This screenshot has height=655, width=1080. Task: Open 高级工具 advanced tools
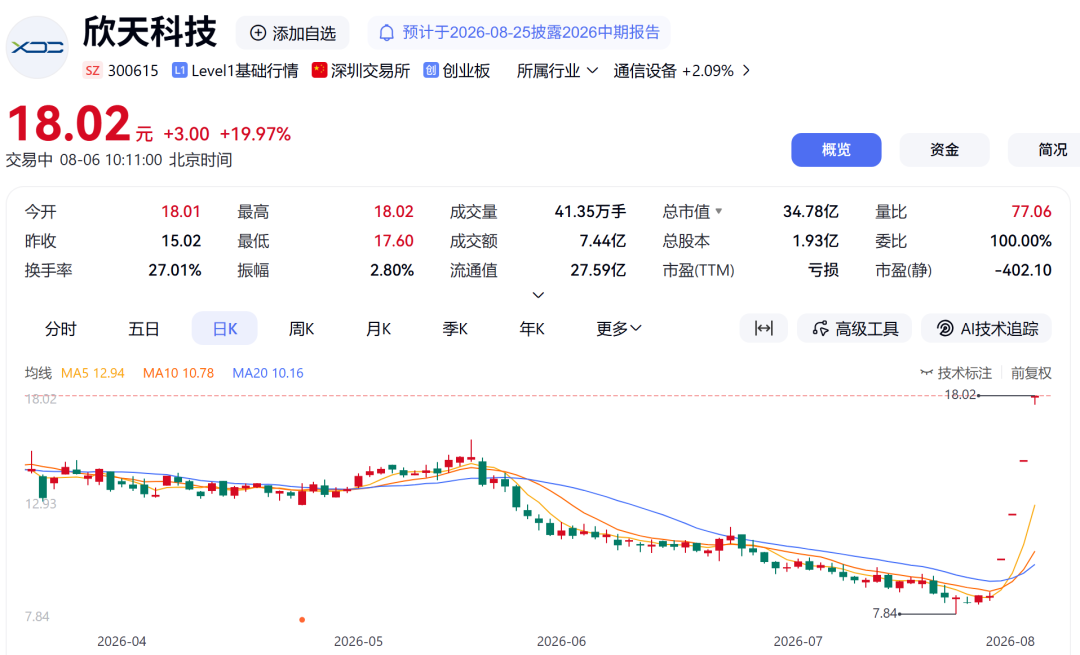click(x=855, y=329)
